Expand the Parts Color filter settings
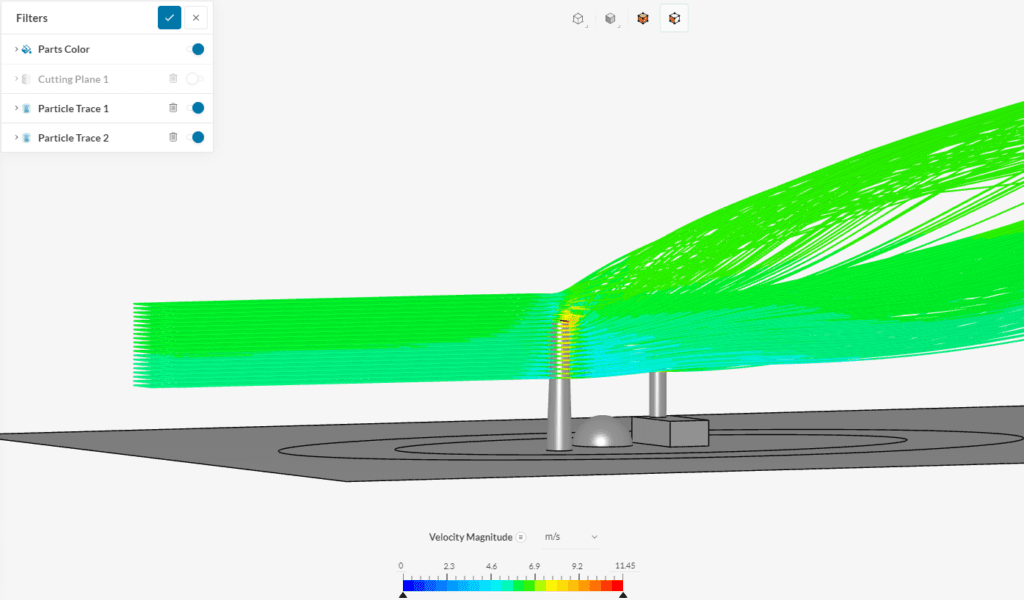 [16, 48]
